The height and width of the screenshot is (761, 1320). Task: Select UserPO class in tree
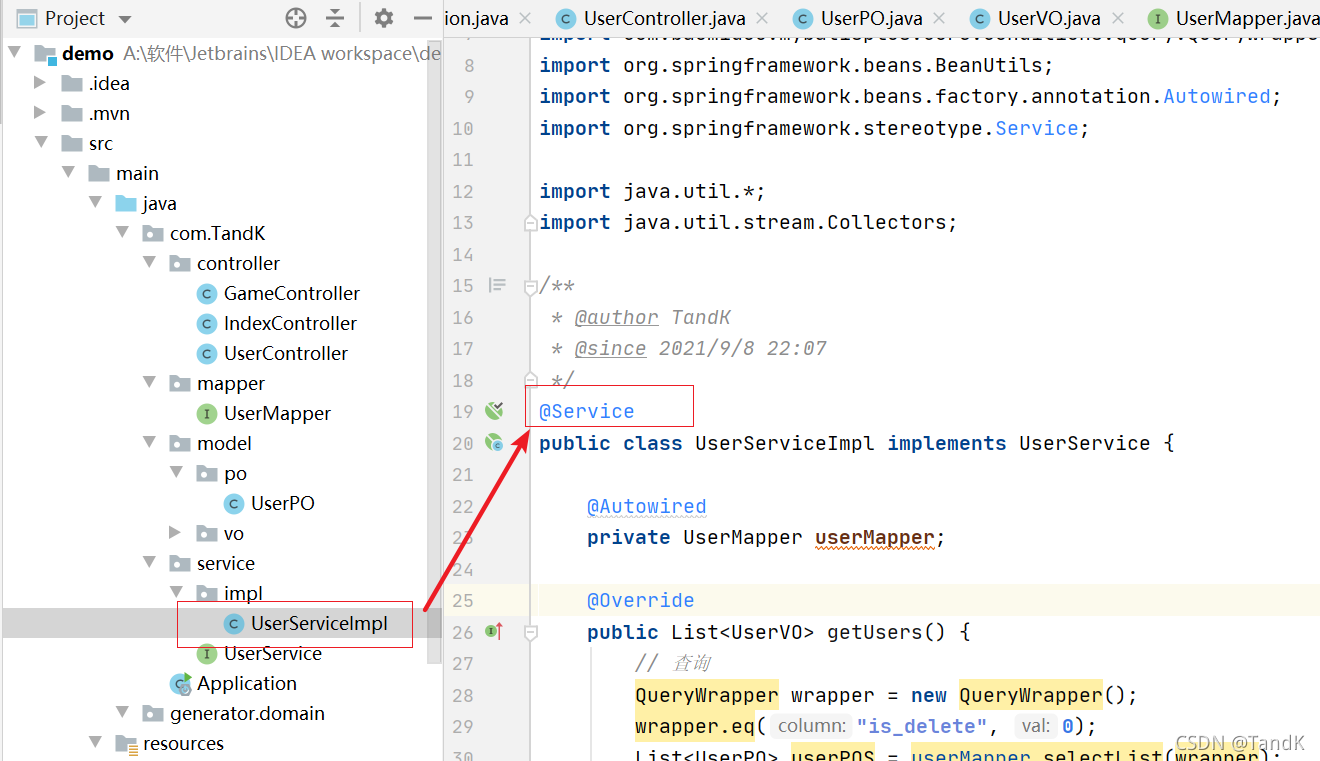pos(283,504)
